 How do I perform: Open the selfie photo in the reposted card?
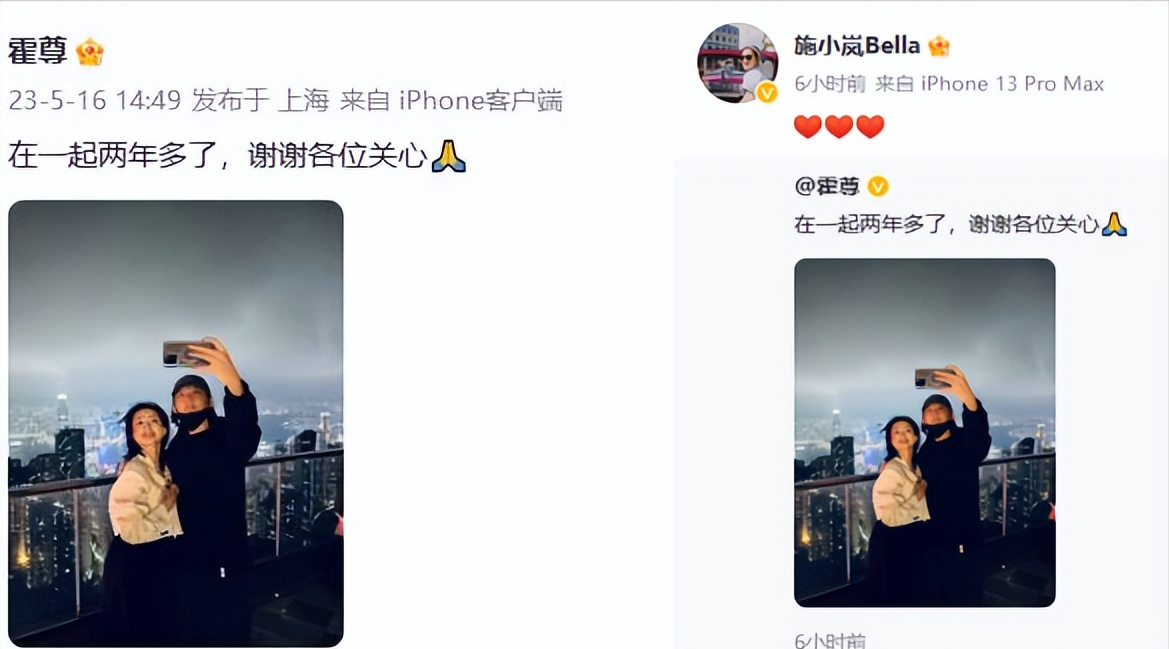(x=924, y=432)
